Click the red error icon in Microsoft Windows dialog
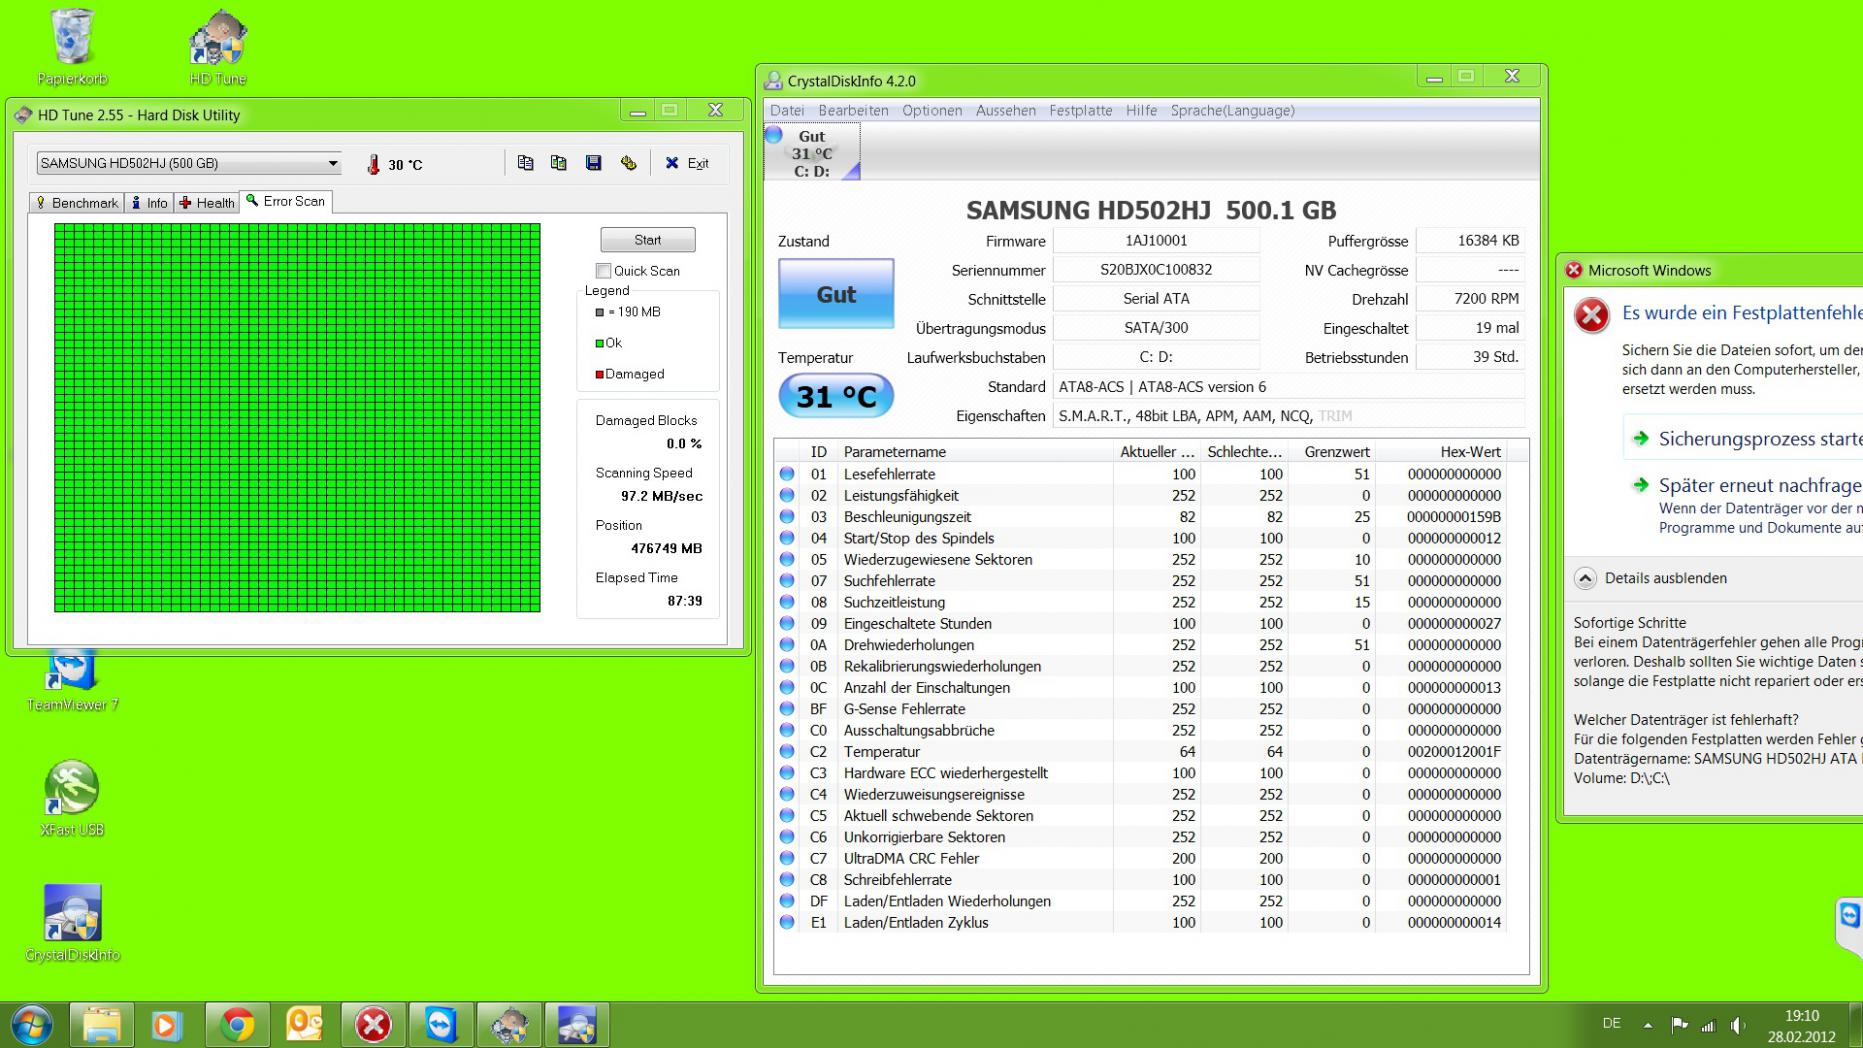 pyautogui.click(x=1591, y=315)
